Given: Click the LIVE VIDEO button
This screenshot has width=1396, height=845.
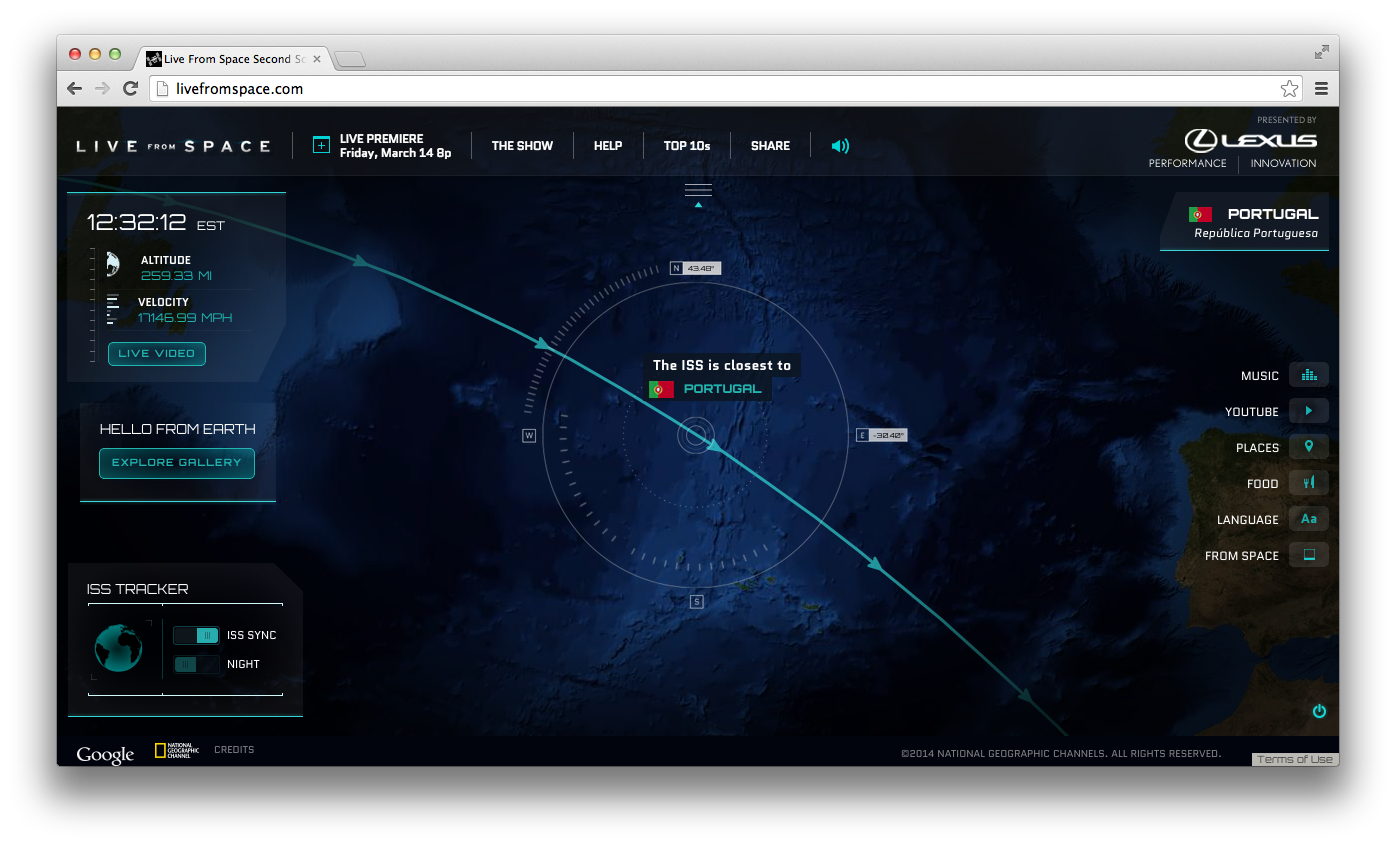Looking at the screenshot, I should pyautogui.click(x=157, y=353).
